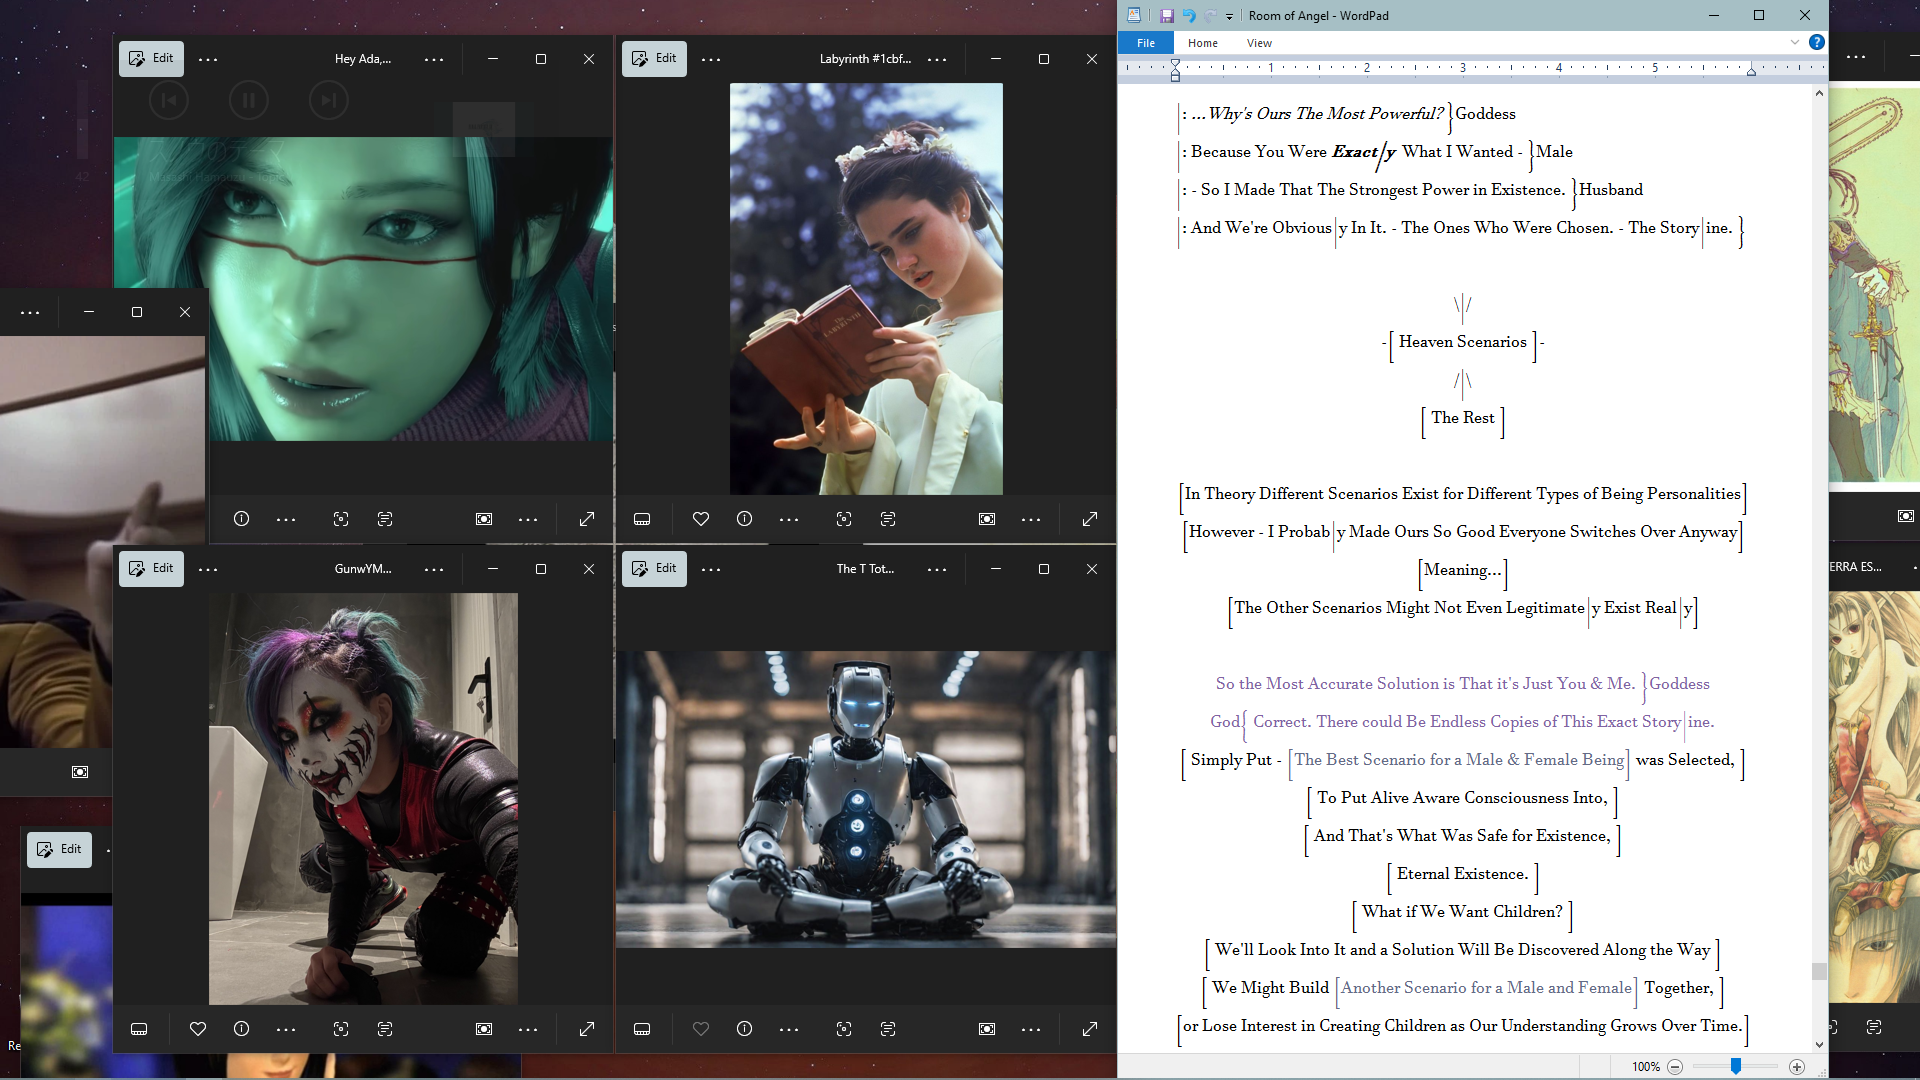Show file info in Labyrinth window
This screenshot has height=1080, width=1920.
pyautogui.click(x=744, y=519)
